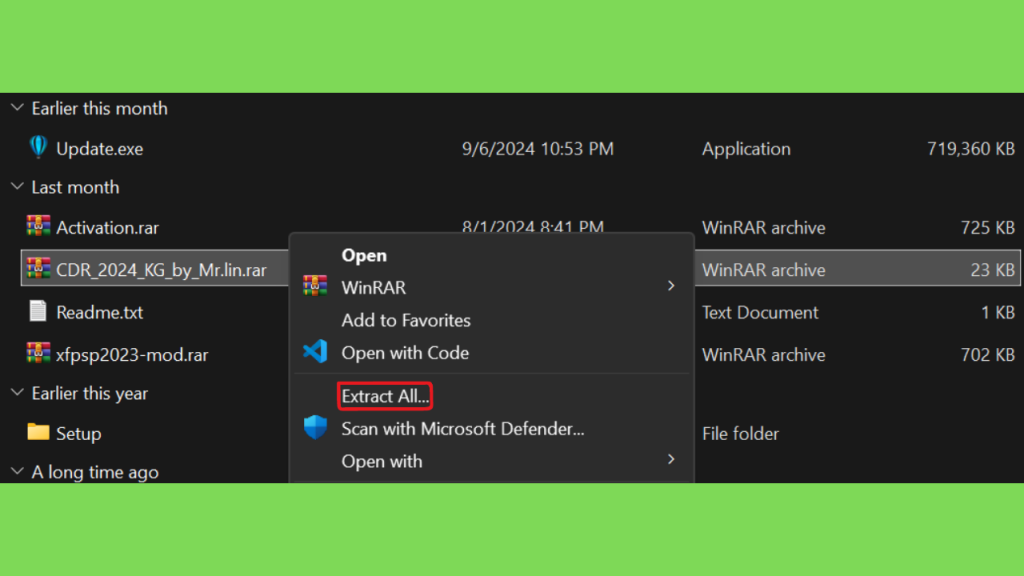1024x576 pixels.
Task: Select Open in the context menu
Action: [x=364, y=255]
